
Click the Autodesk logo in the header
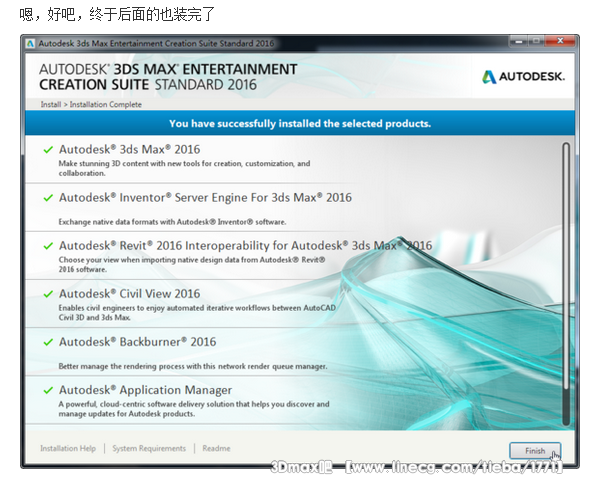(x=523, y=77)
